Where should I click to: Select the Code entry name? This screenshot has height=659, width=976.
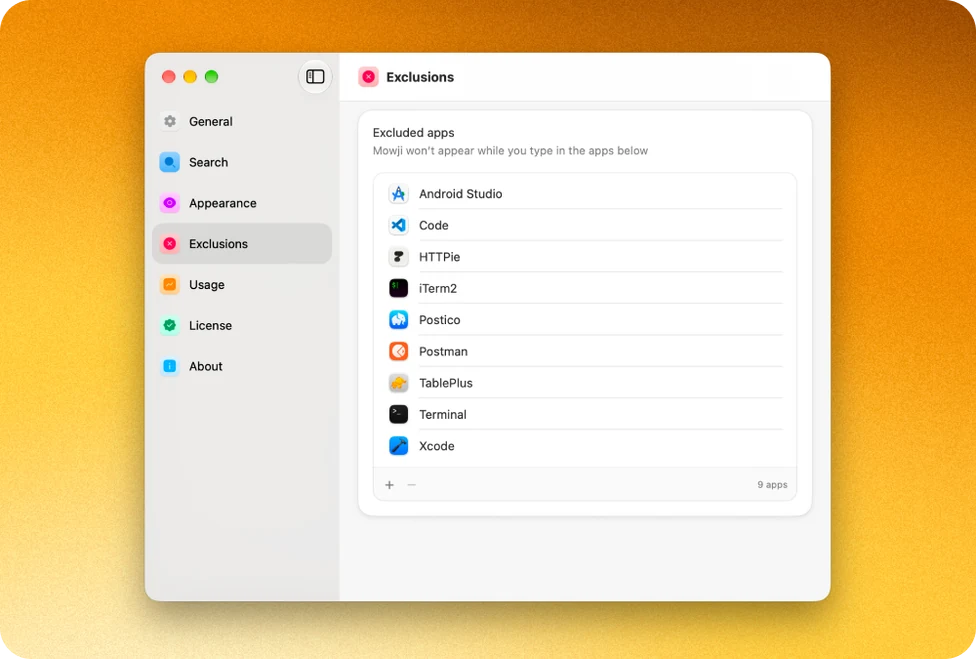pyautogui.click(x=434, y=225)
